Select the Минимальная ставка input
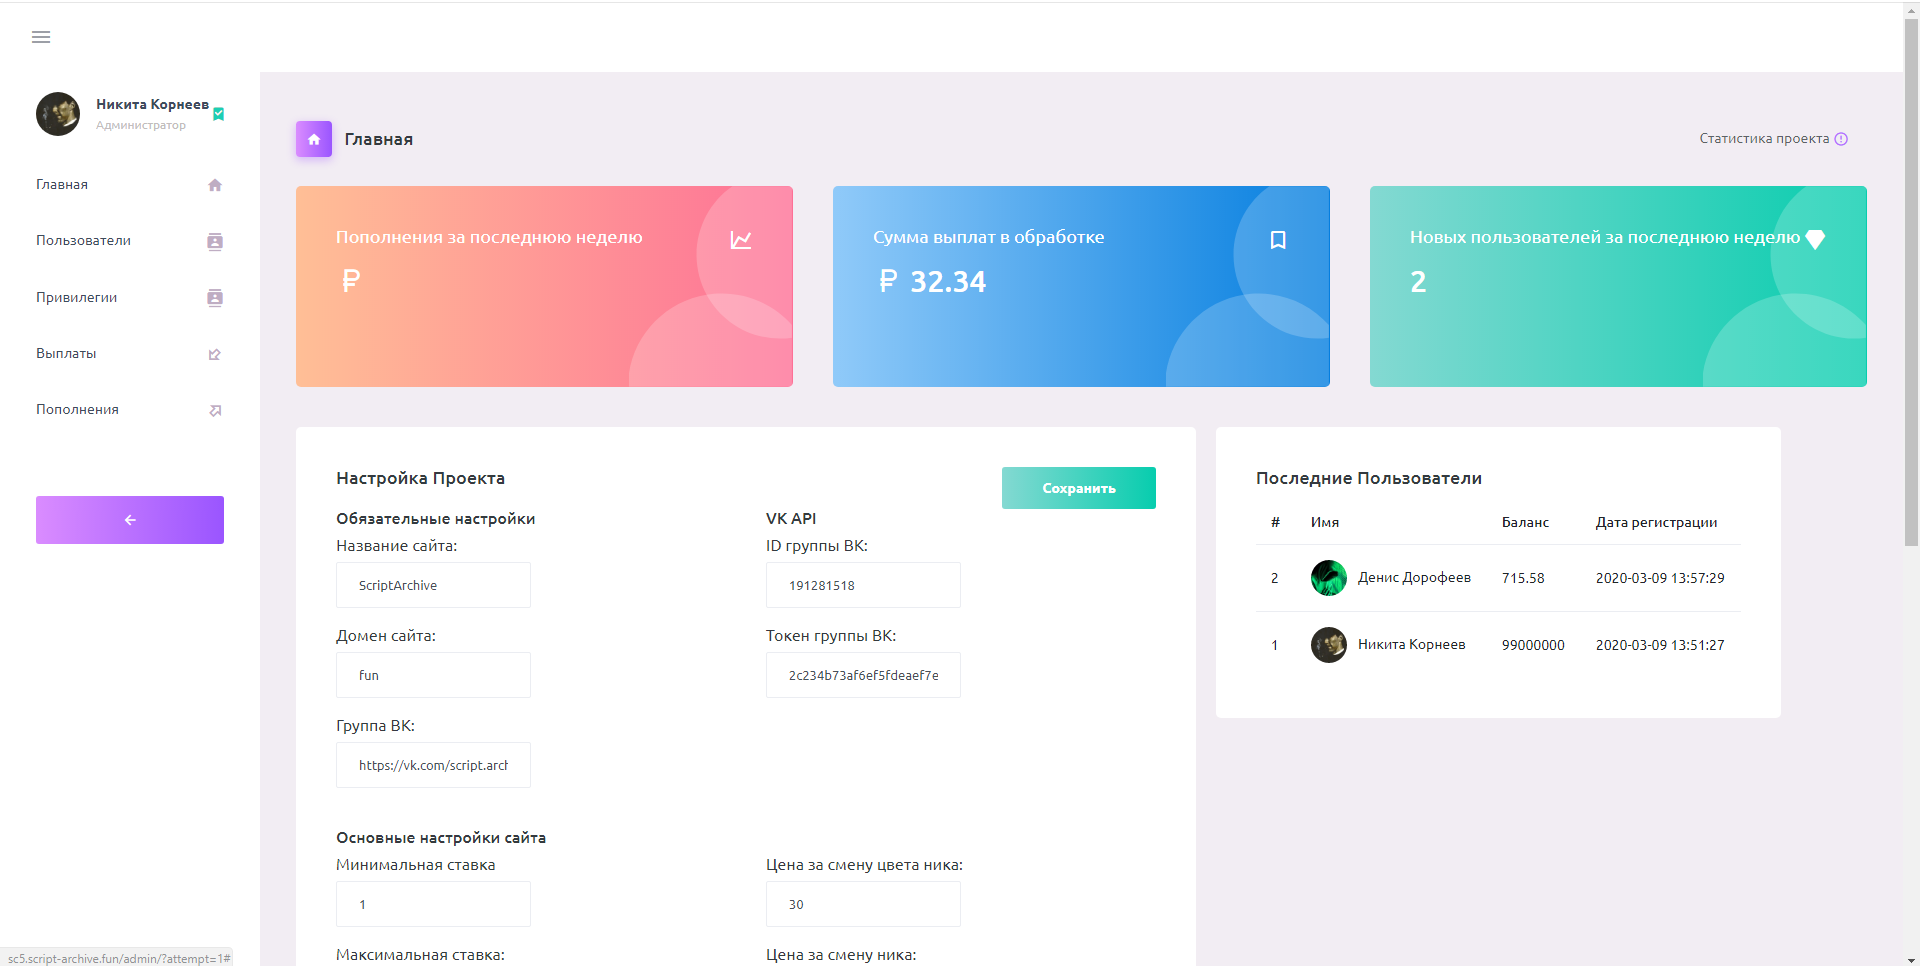1920x966 pixels. click(433, 904)
